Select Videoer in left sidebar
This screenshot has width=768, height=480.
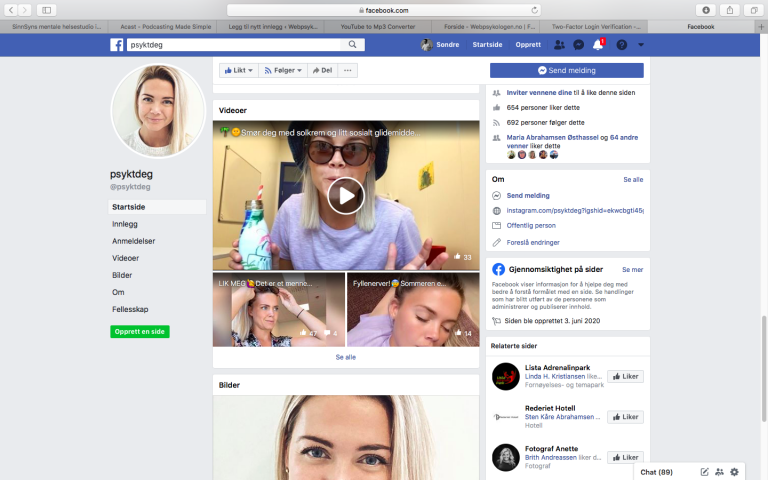pos(125,258)
